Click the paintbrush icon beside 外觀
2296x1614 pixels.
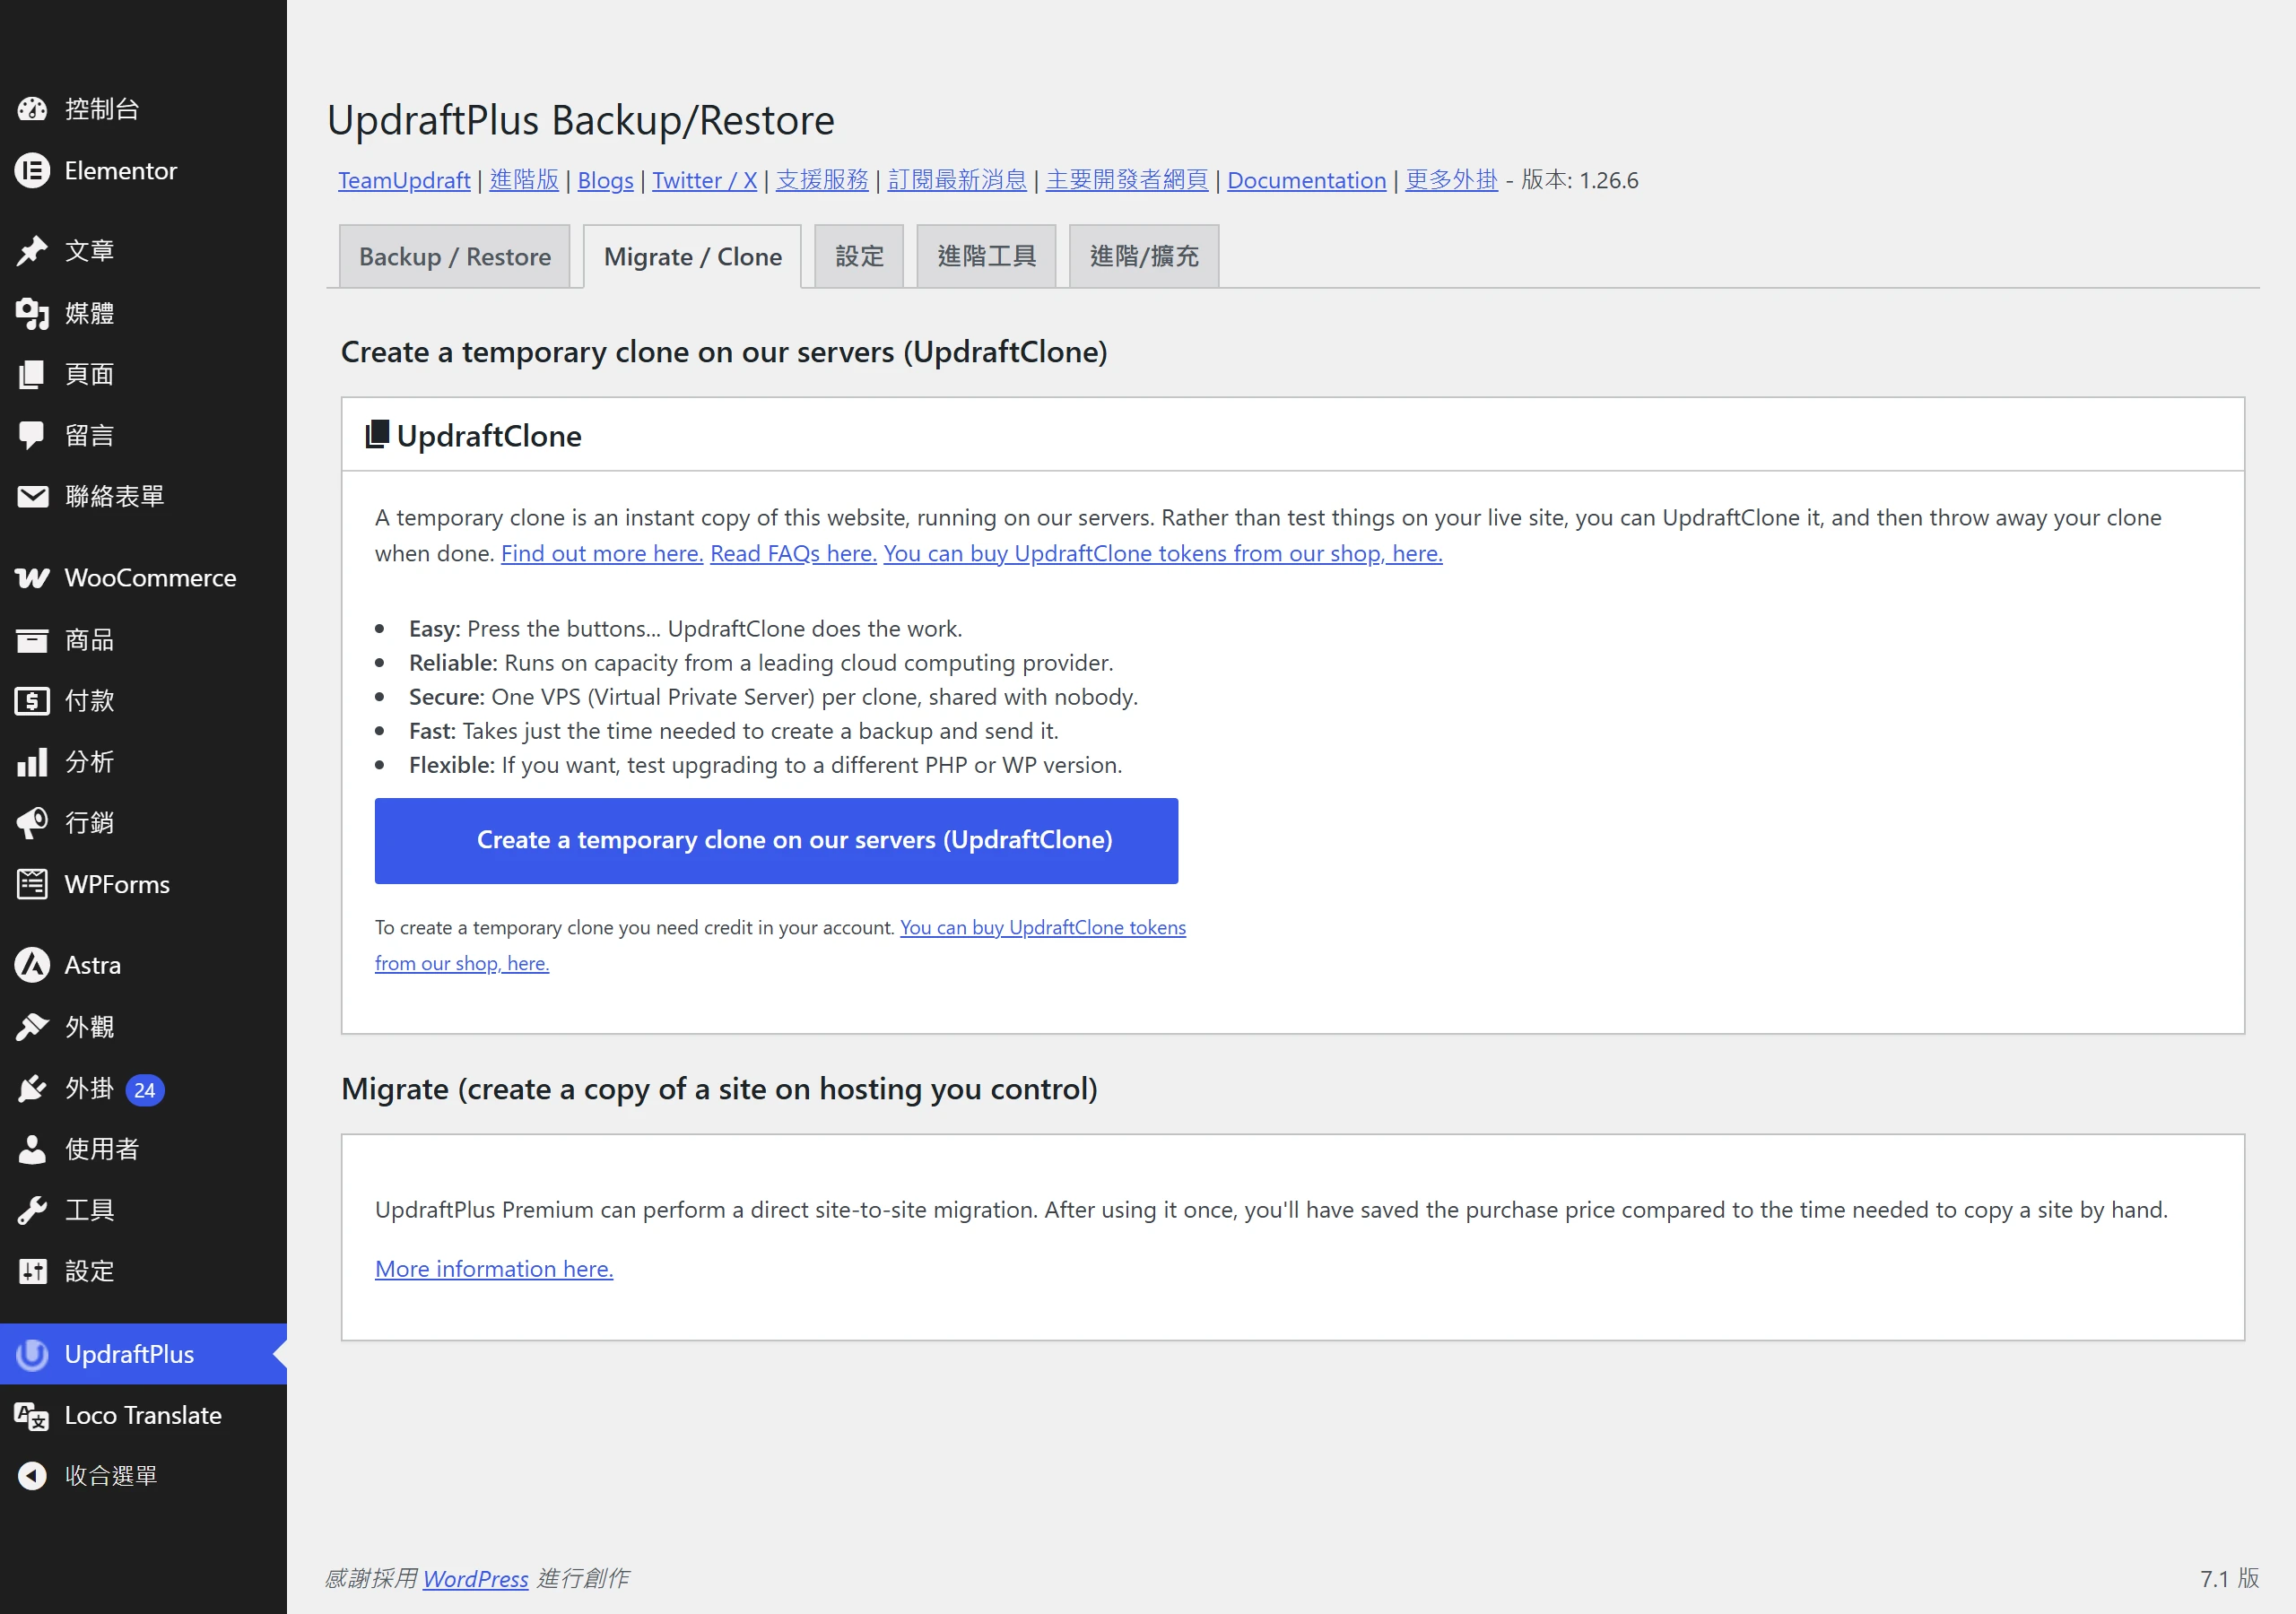pyautogui.click(x=32, y=1027)
